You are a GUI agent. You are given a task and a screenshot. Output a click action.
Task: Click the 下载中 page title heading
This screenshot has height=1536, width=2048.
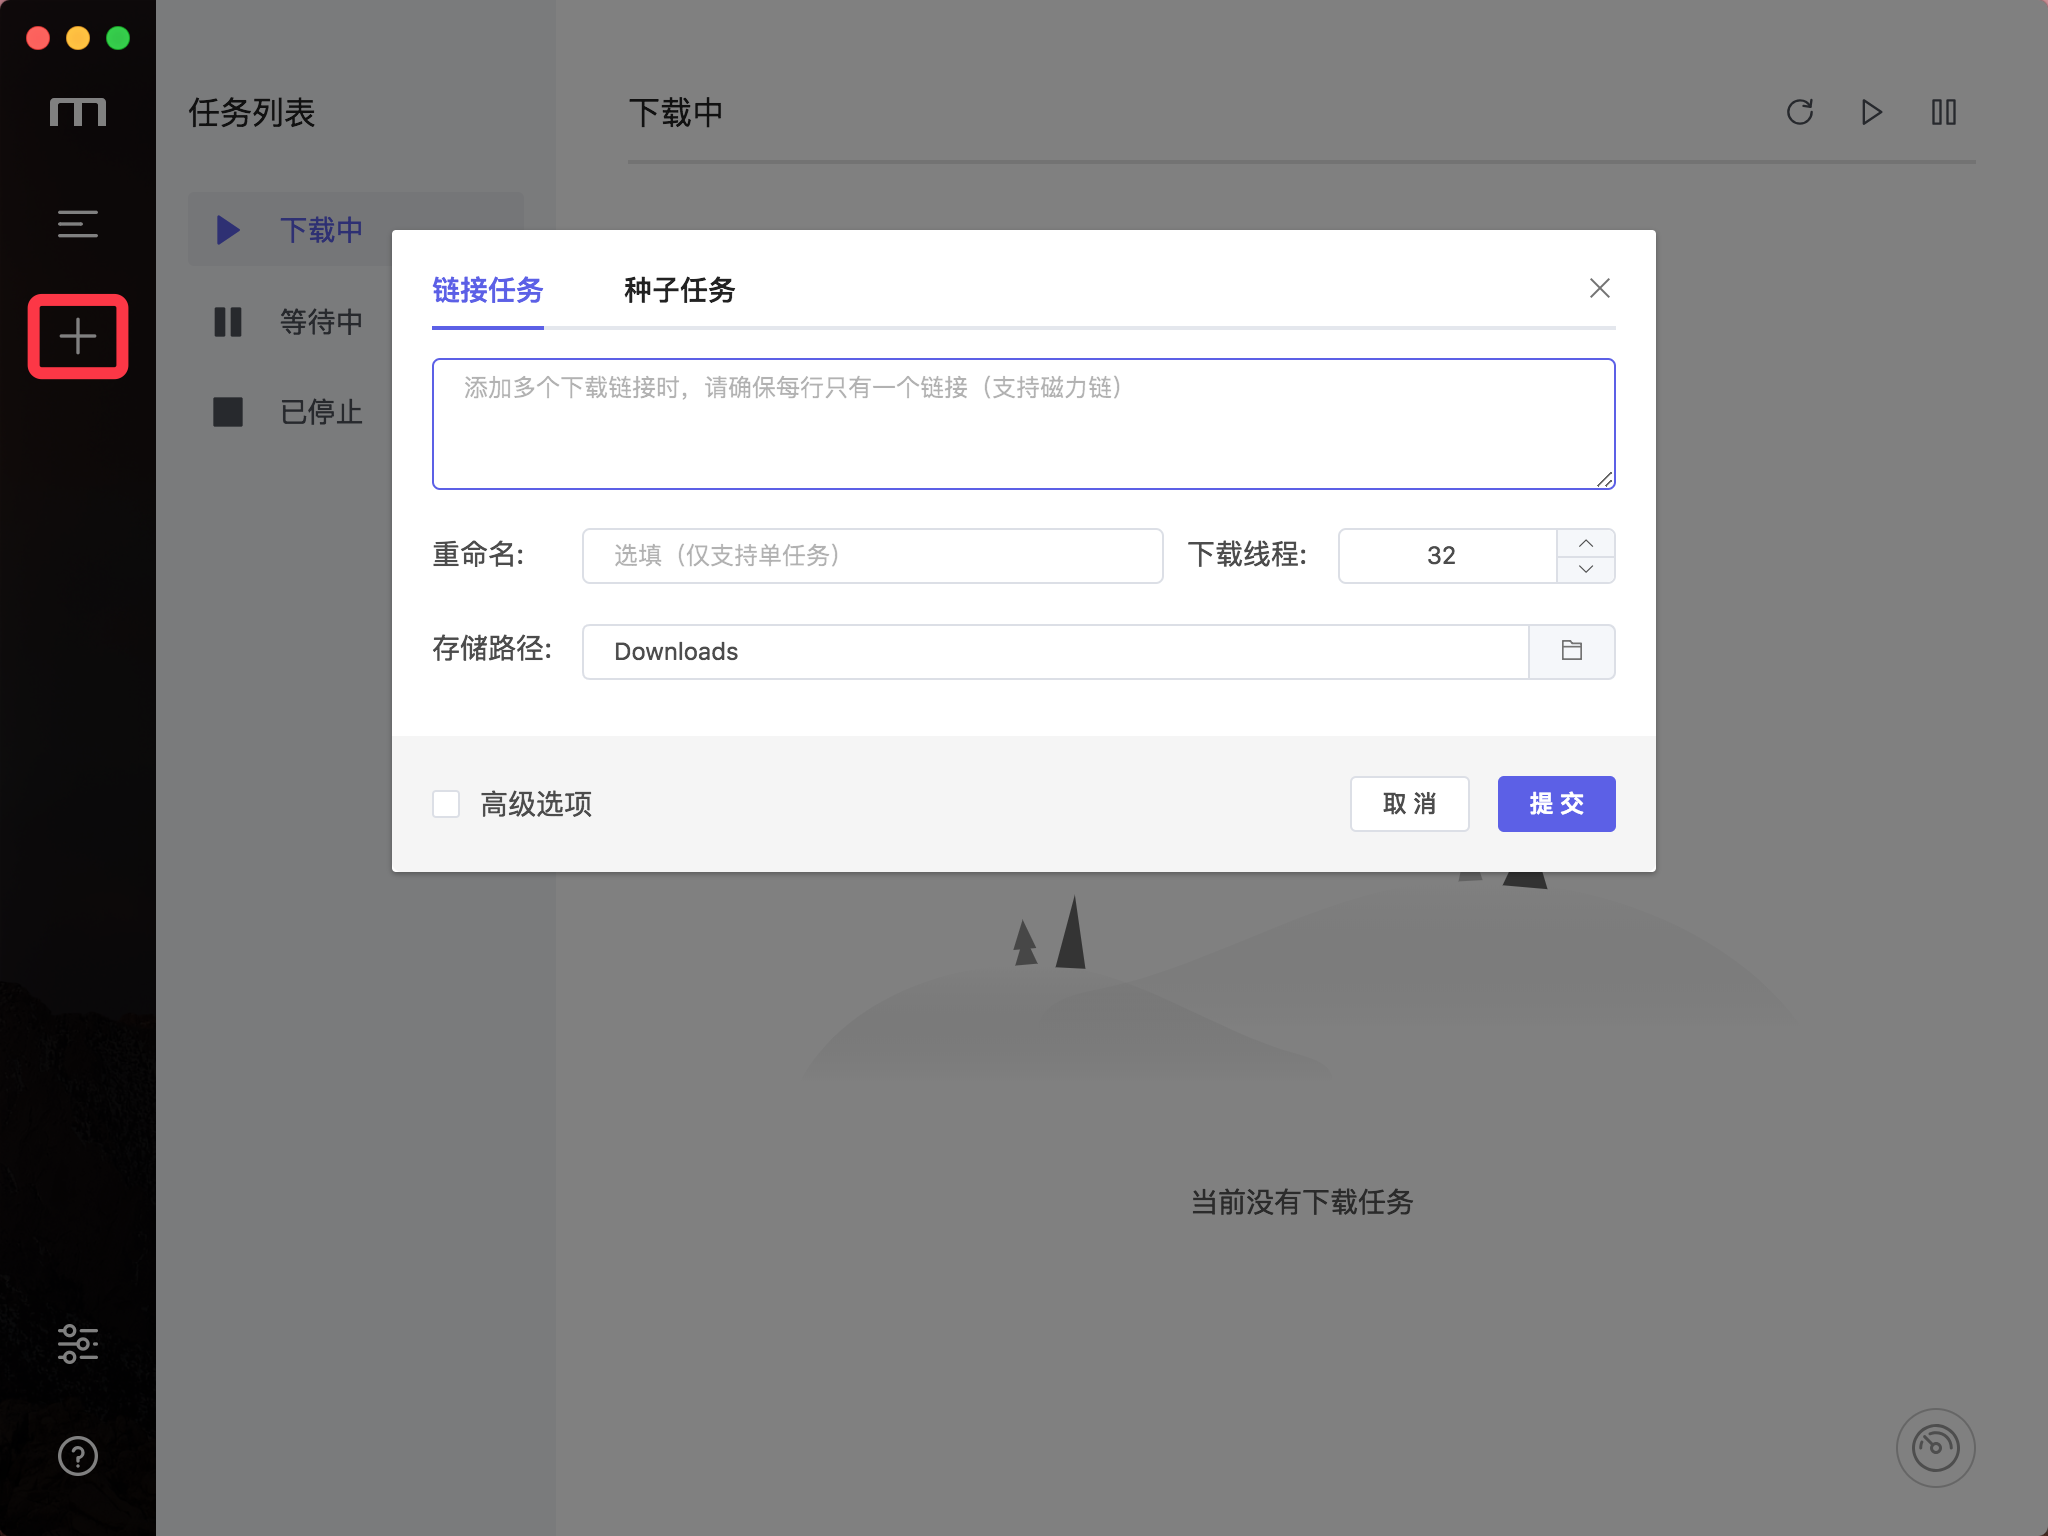tap(676, 112)
